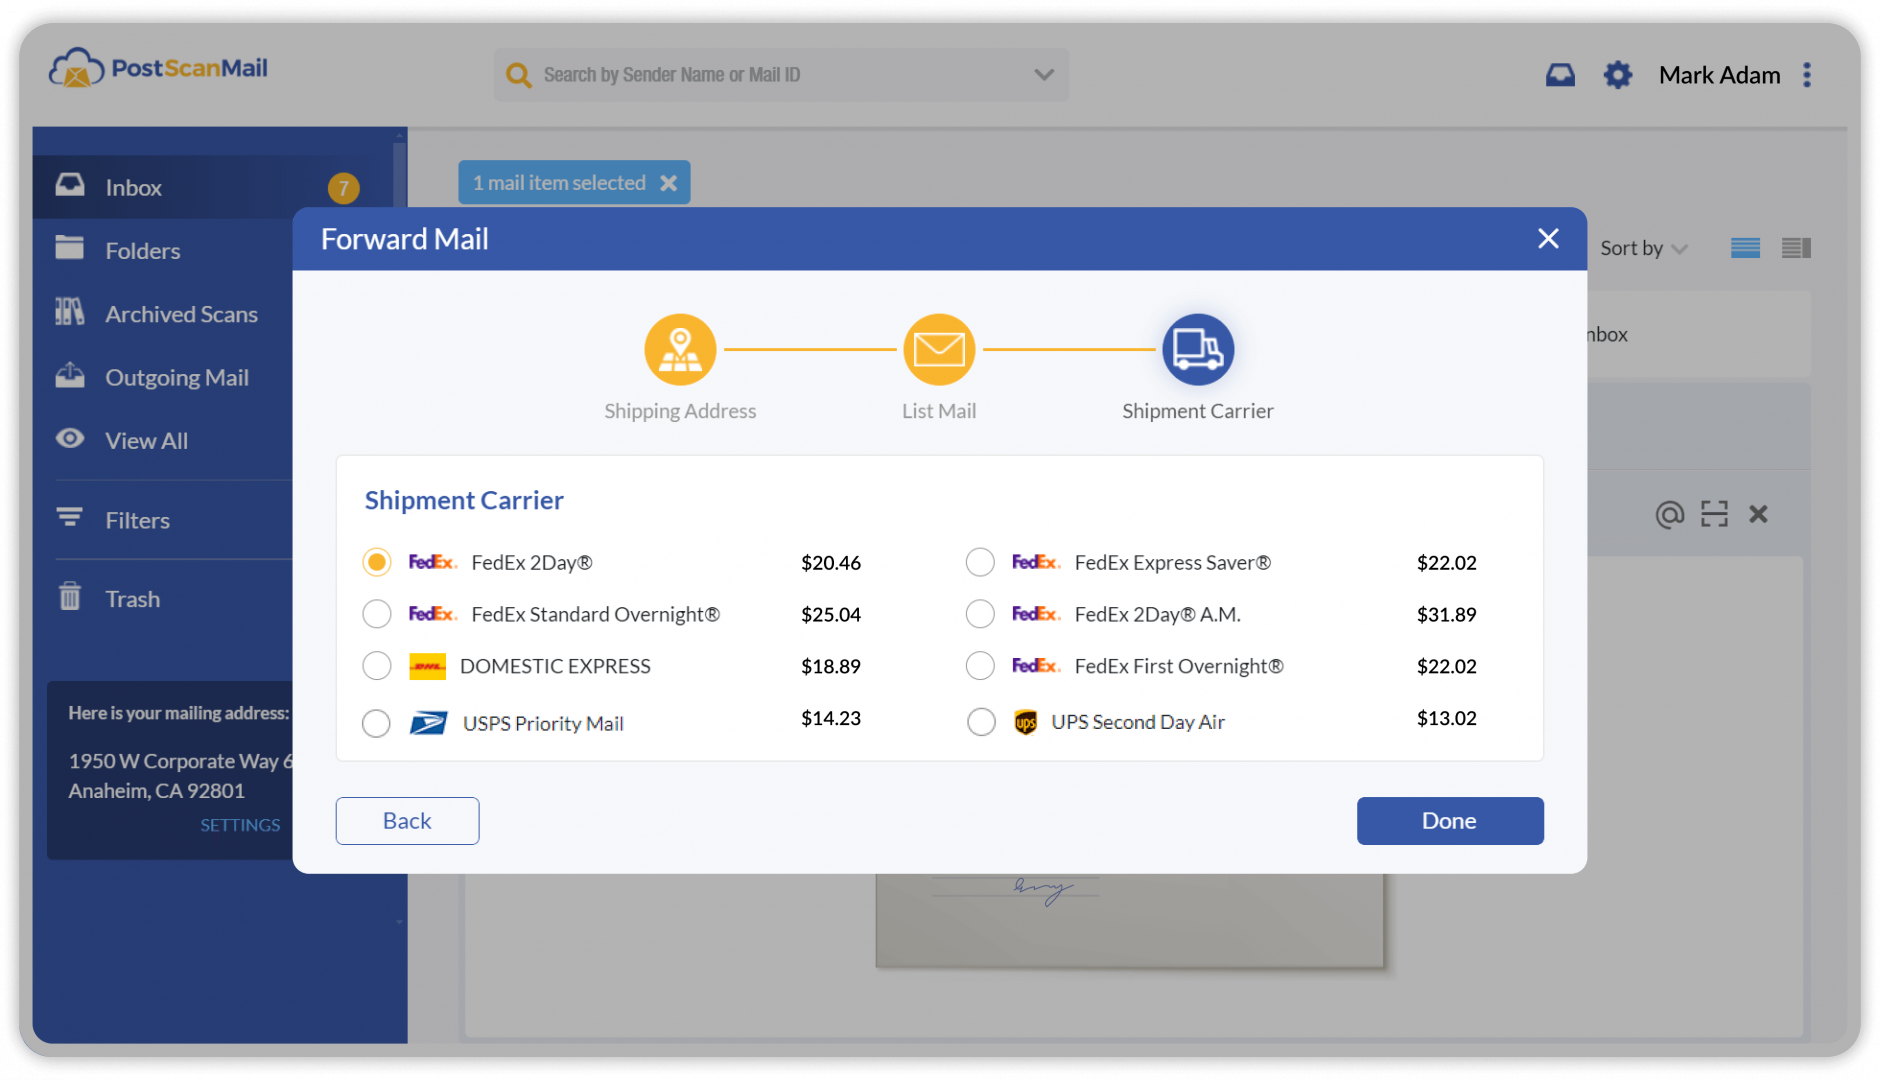This screenshot has height=1080, width=1880.
Task: Switch to the grid layout view icon
Action: click(x=1795, y=247)
